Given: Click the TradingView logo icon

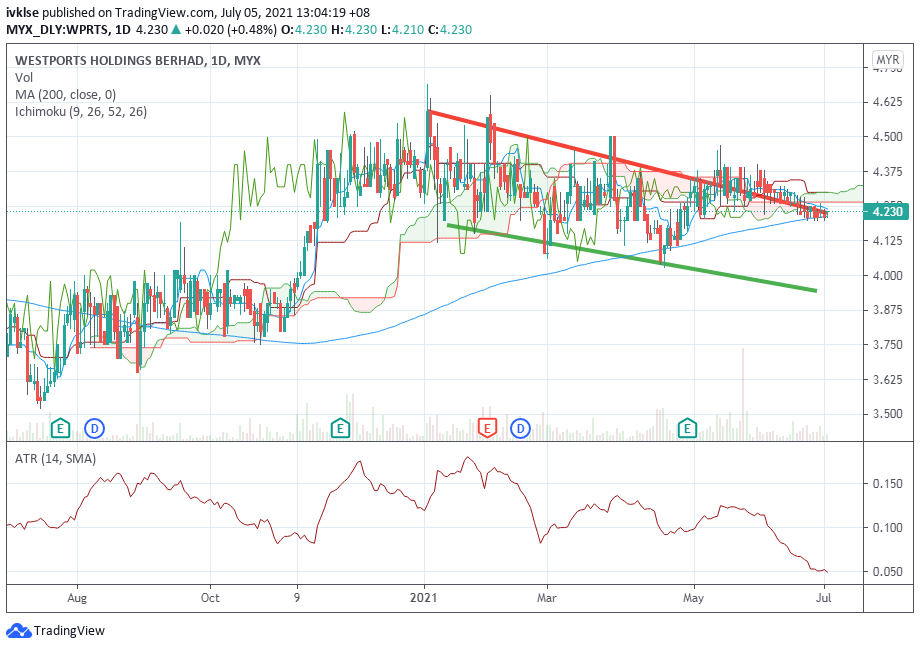Looking at the screenshot, I should (18, 631).
